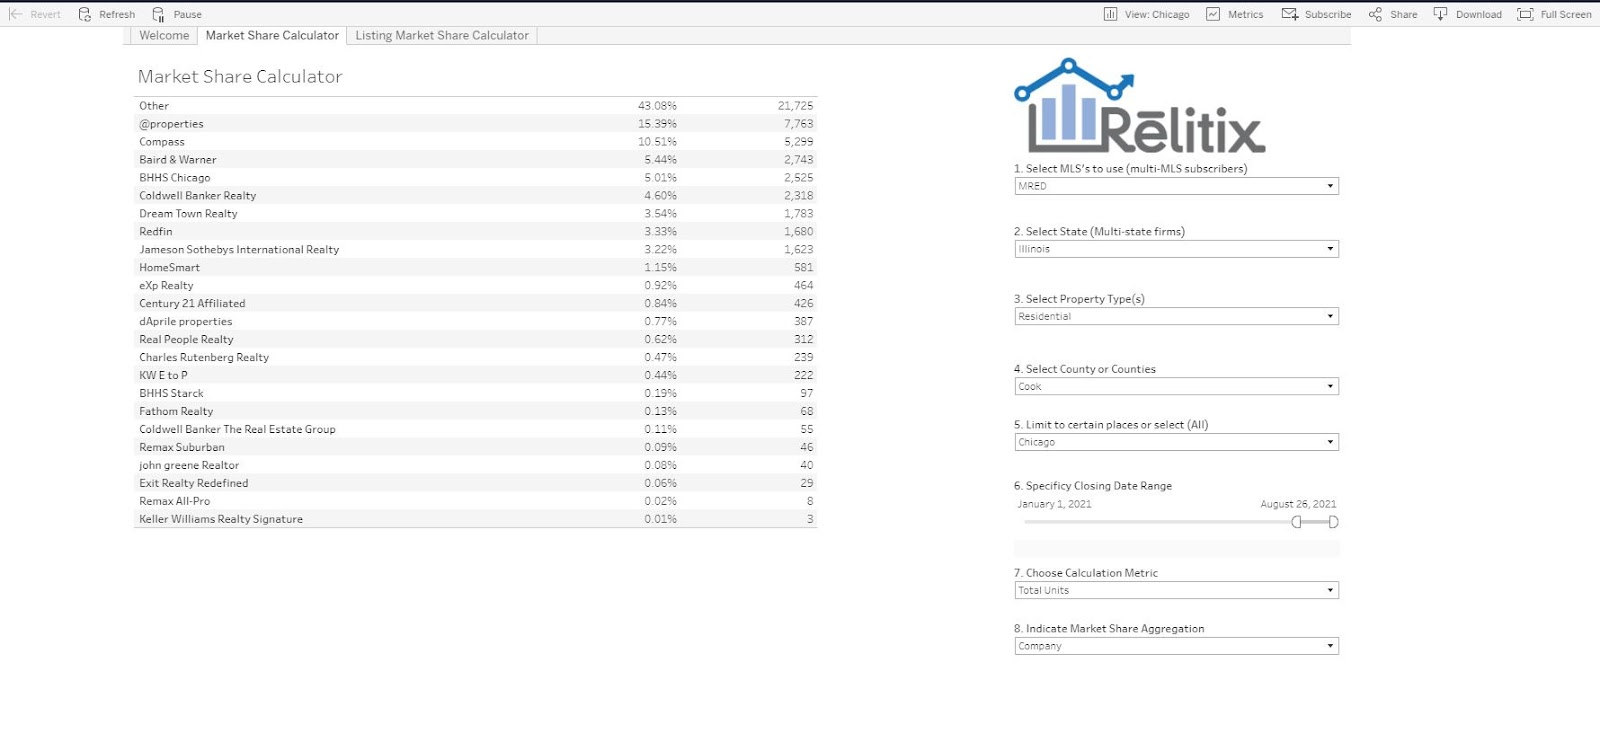This screenshot has width=1600, height=733.
Task: Click the Subscribe text label
Action: click(x=1328, y=15)
